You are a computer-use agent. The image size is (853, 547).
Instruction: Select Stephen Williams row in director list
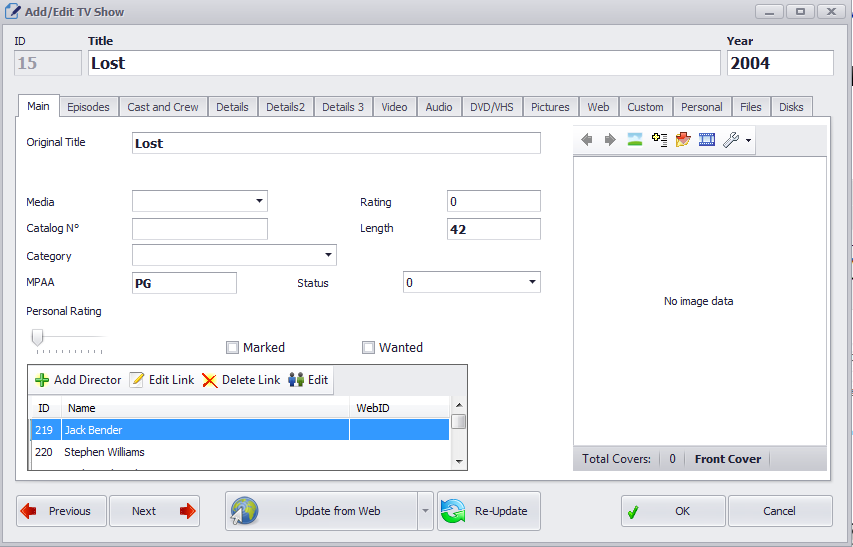104,452
